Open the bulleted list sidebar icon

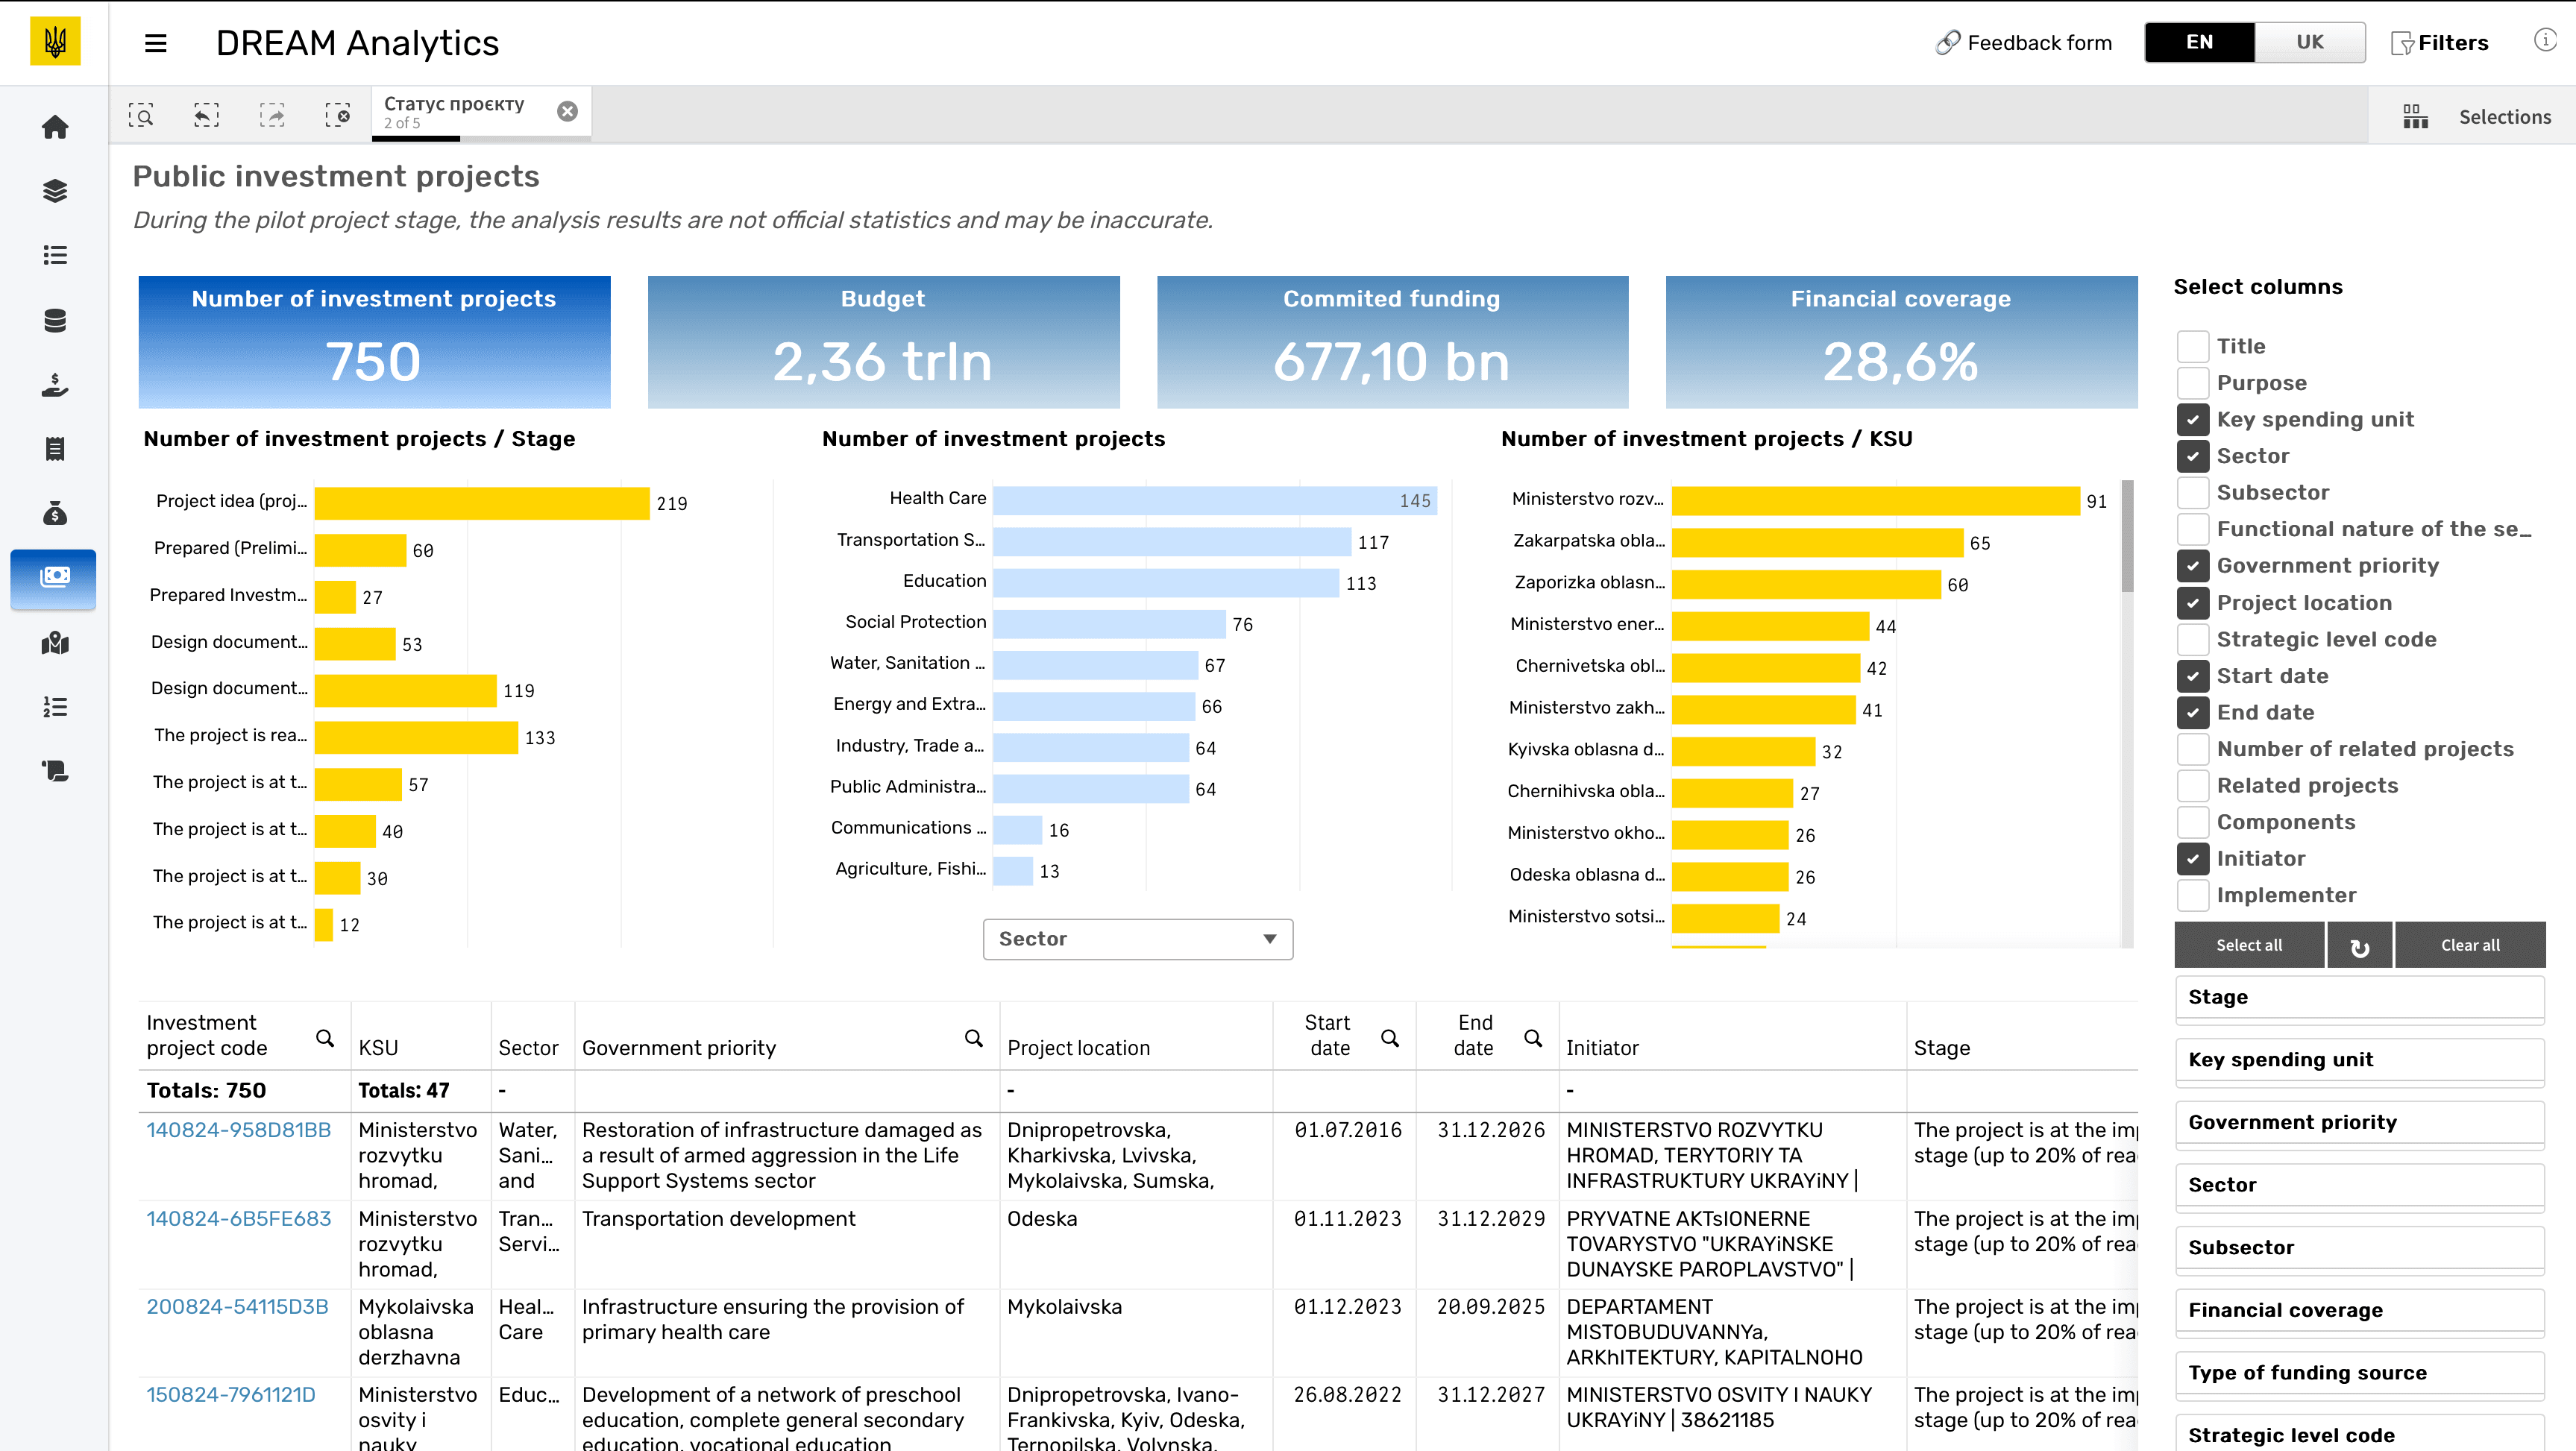[x=55, y=255]
